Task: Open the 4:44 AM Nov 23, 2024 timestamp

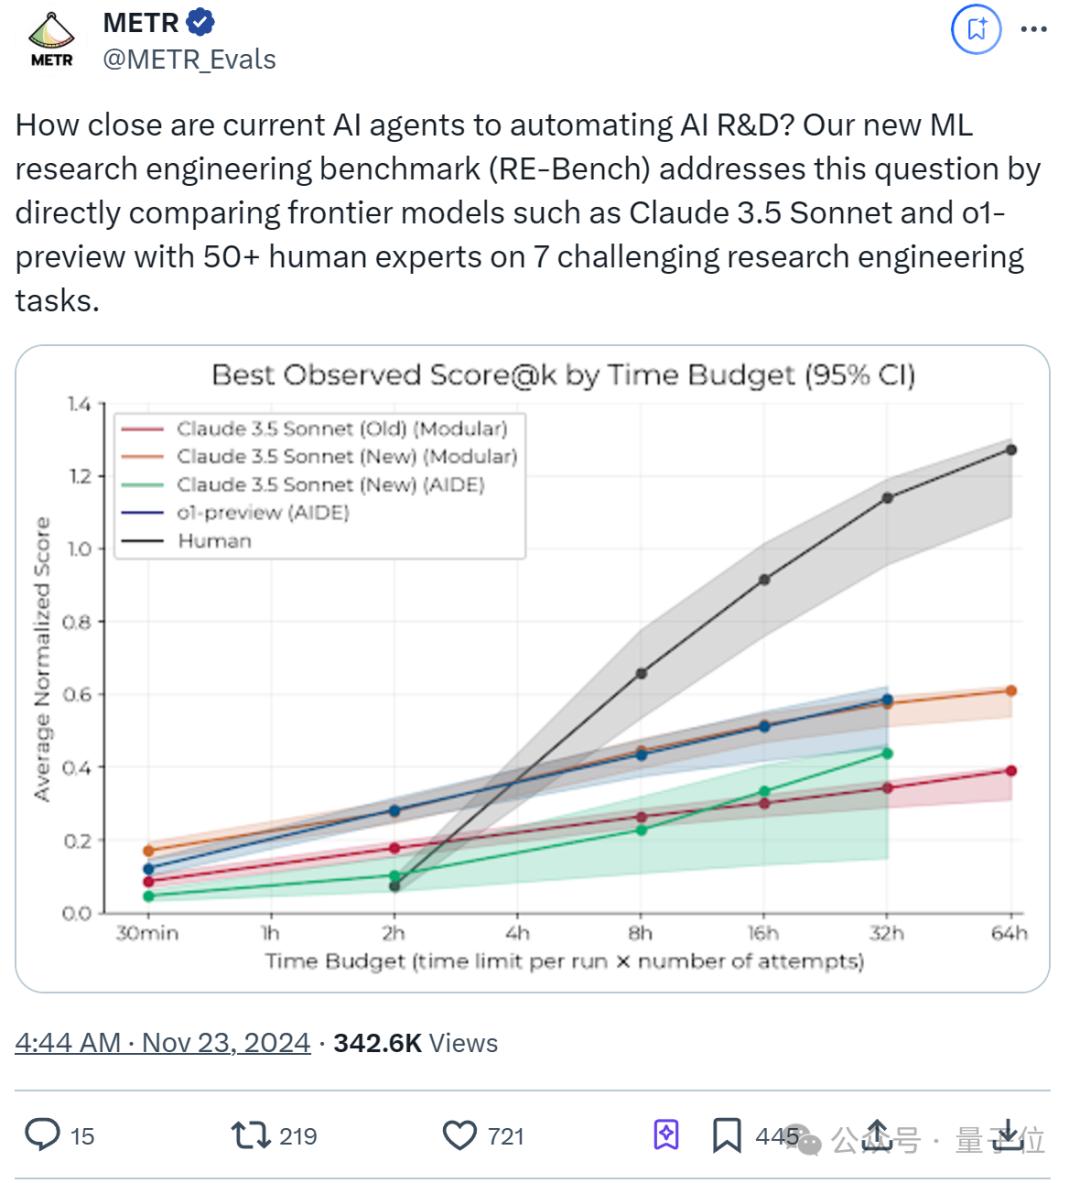Action: 162,1042
